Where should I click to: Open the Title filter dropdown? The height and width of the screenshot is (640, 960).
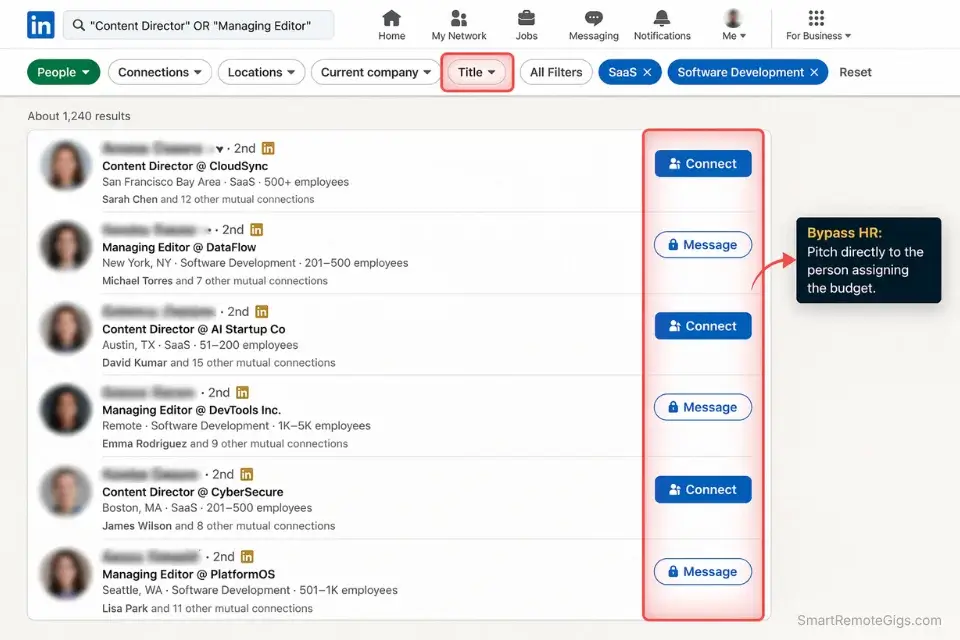coord(477,71)
